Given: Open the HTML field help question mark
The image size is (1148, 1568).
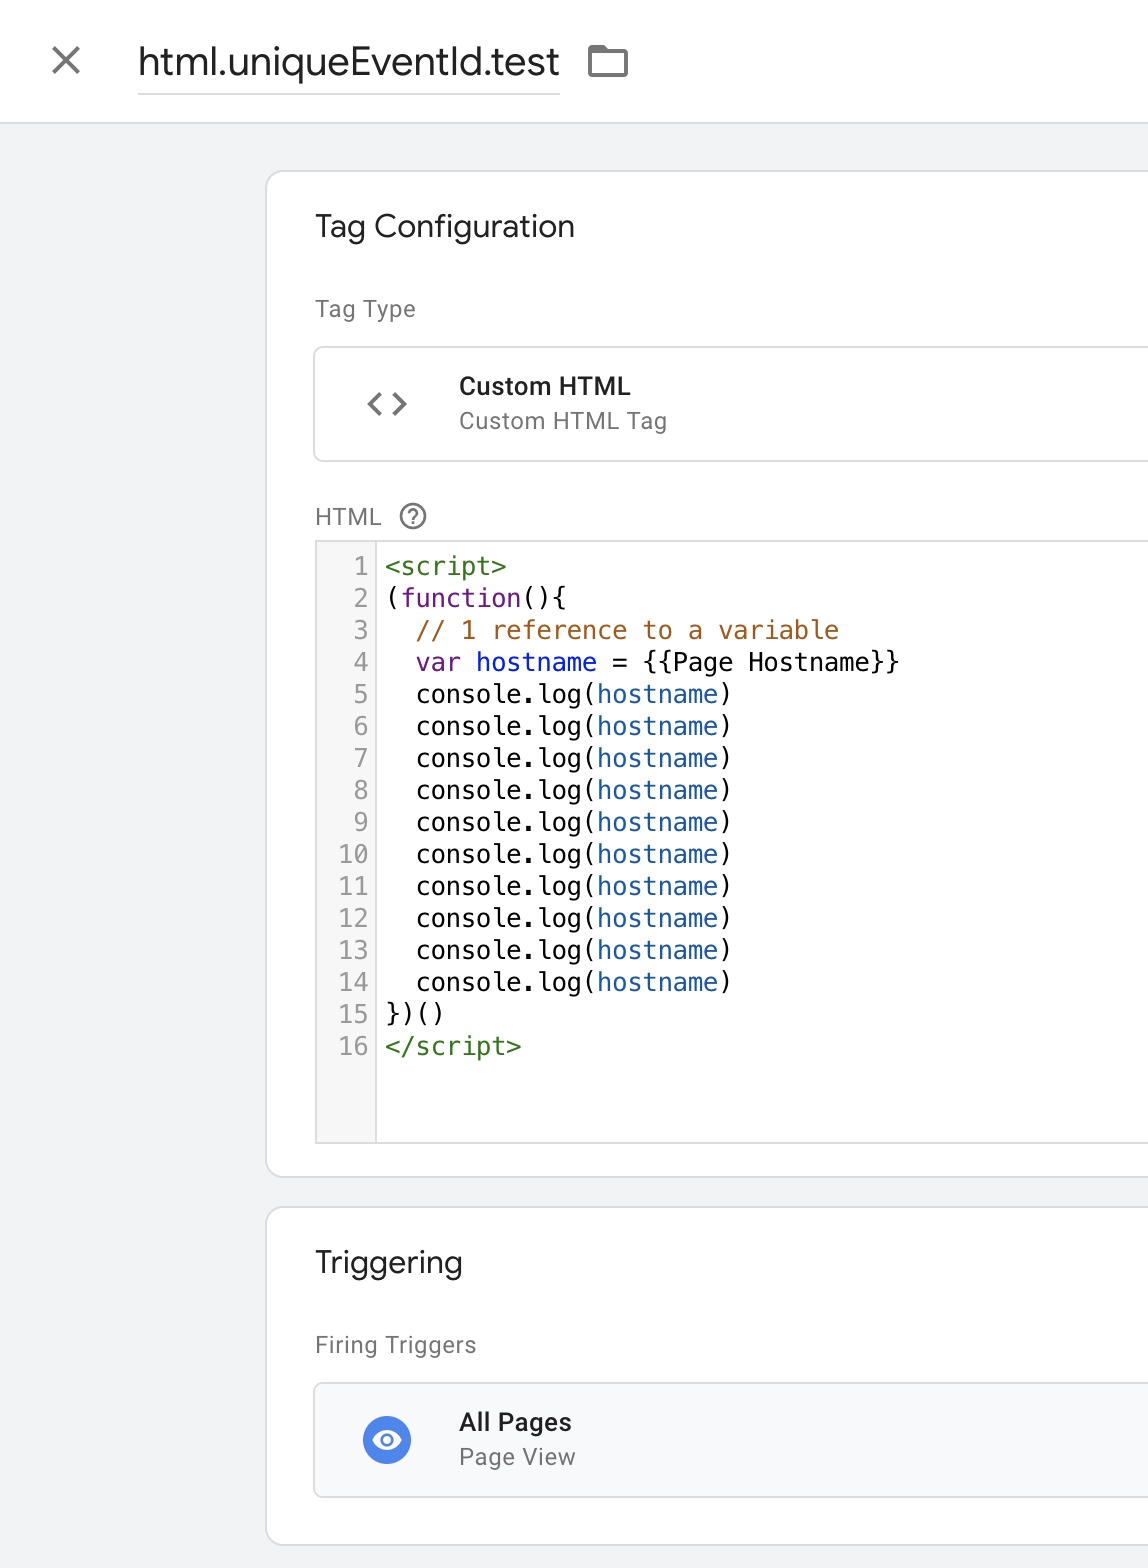Looking at the screenshot, I should point(412,516).
